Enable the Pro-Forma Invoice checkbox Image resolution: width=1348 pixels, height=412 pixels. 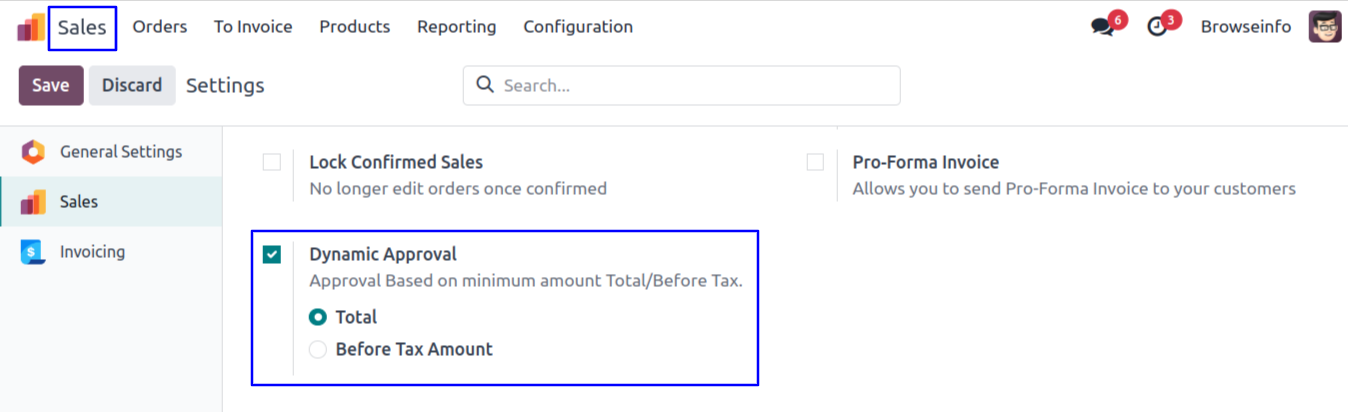815,162
